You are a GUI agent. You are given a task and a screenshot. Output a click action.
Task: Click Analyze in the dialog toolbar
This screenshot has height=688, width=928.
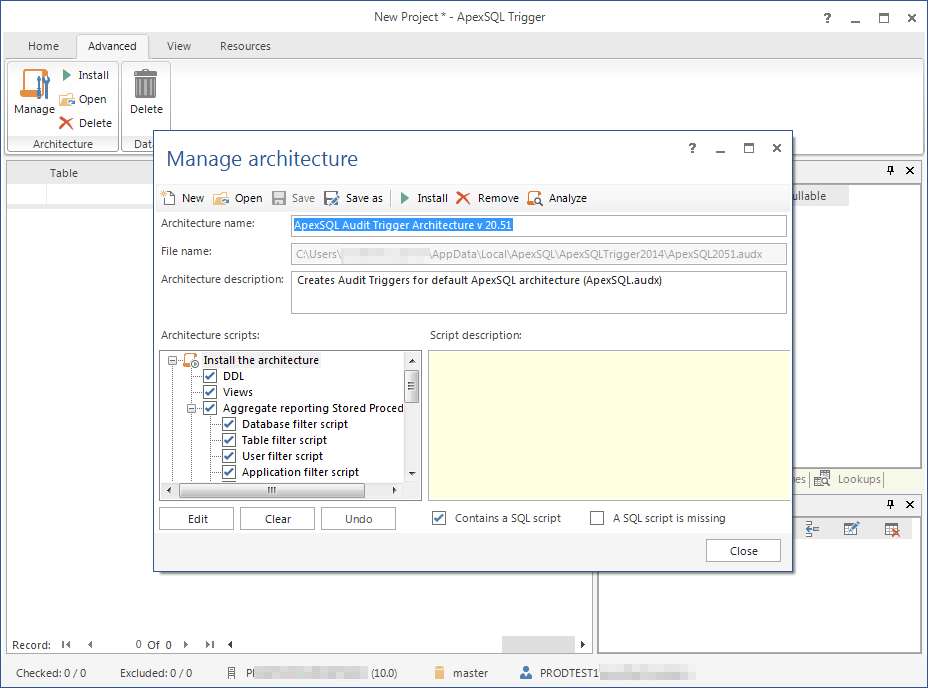pyautogui.click(x=557, y=198)
